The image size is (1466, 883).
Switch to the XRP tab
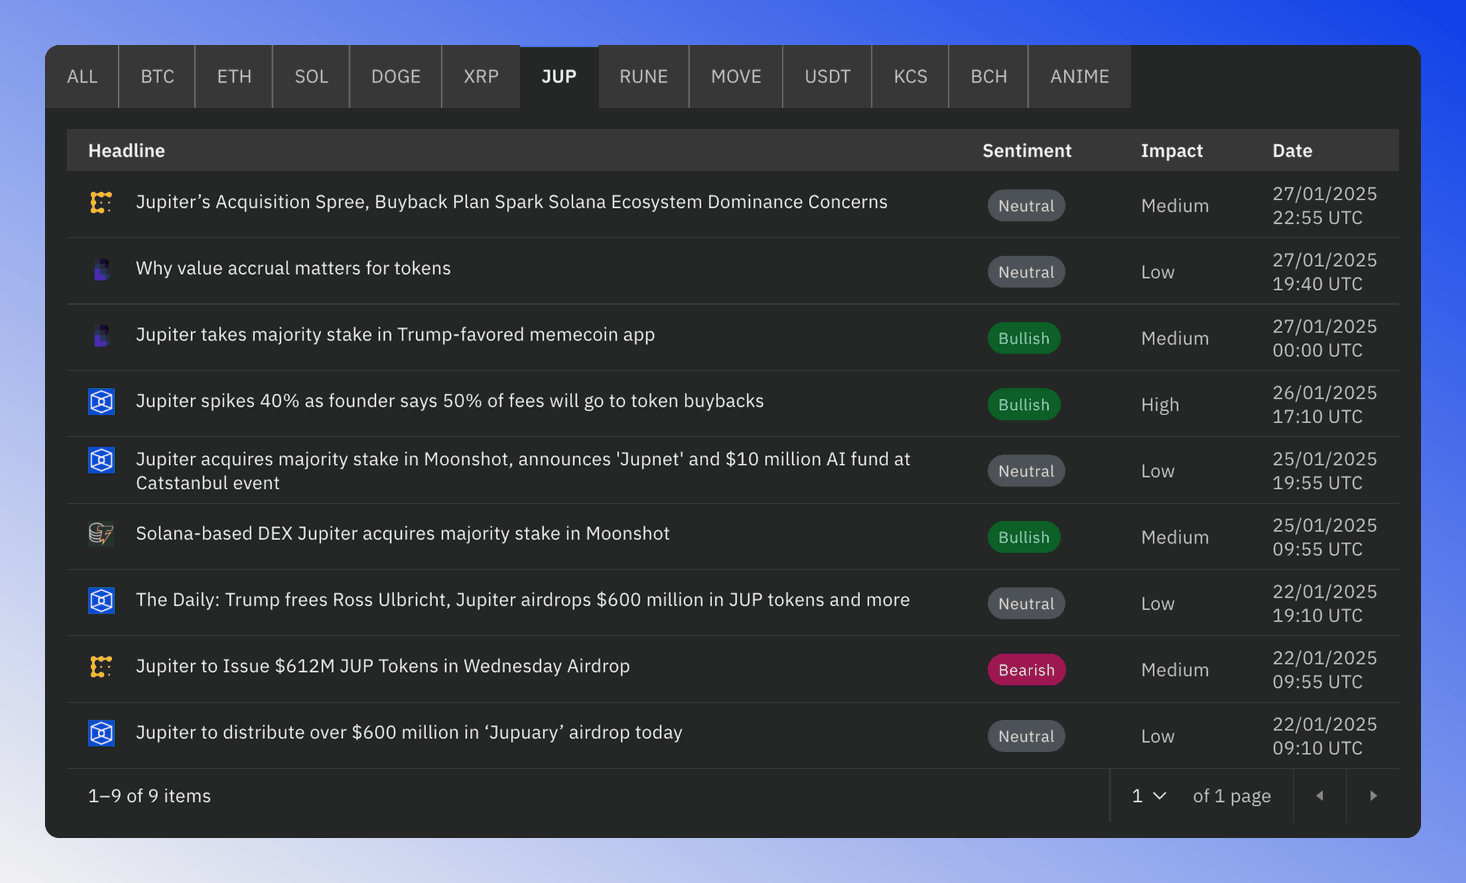pyautogui.click(x=481, y=76)
